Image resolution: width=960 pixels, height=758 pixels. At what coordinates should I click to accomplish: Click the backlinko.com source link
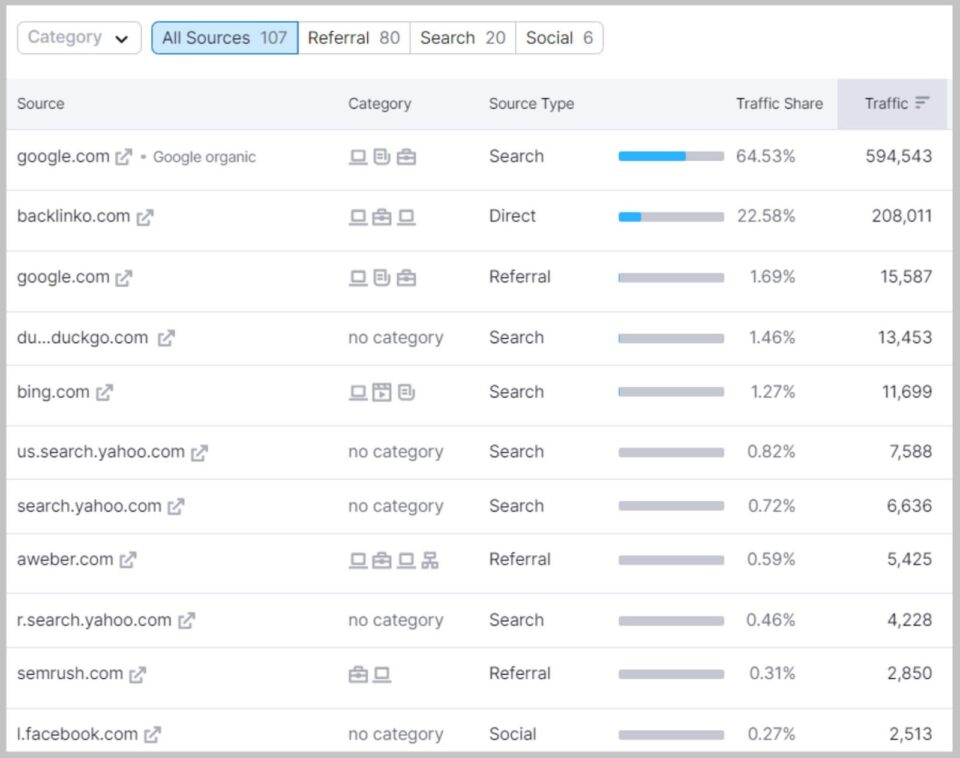pos(69,215)
